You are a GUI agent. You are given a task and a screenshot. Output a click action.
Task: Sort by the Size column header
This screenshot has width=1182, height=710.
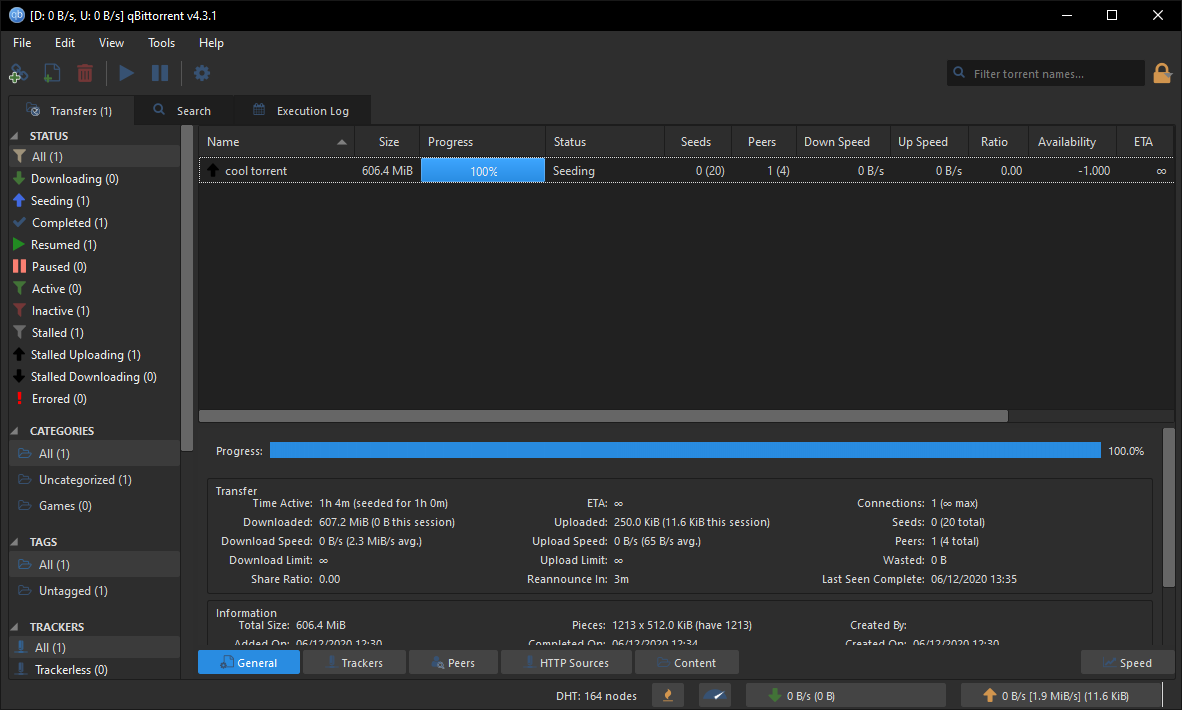pos(388,142)
